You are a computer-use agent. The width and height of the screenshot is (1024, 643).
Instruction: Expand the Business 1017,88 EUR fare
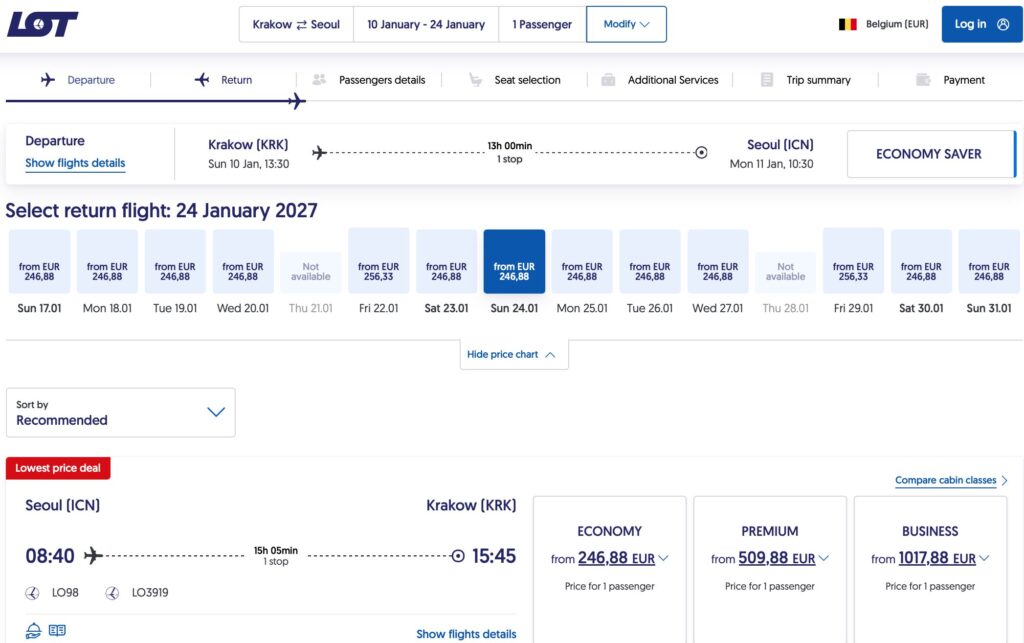(930, 558)
